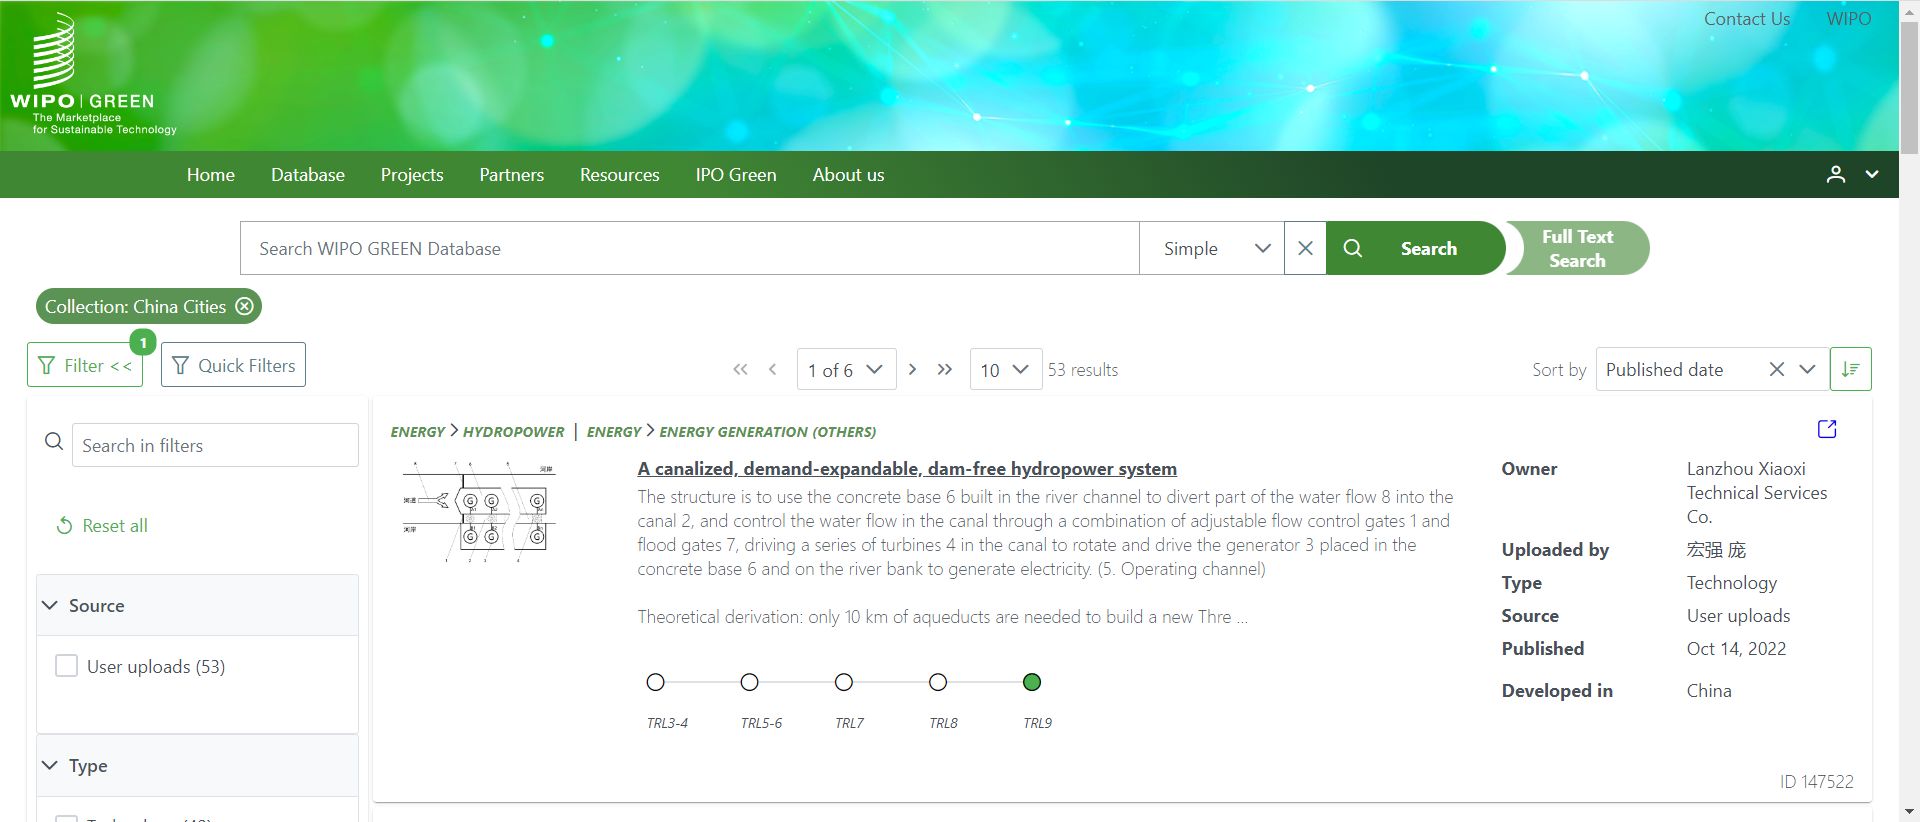Check the User uploads checkbox
Viewport: 1920px width, 822px height.
point(67,666)
